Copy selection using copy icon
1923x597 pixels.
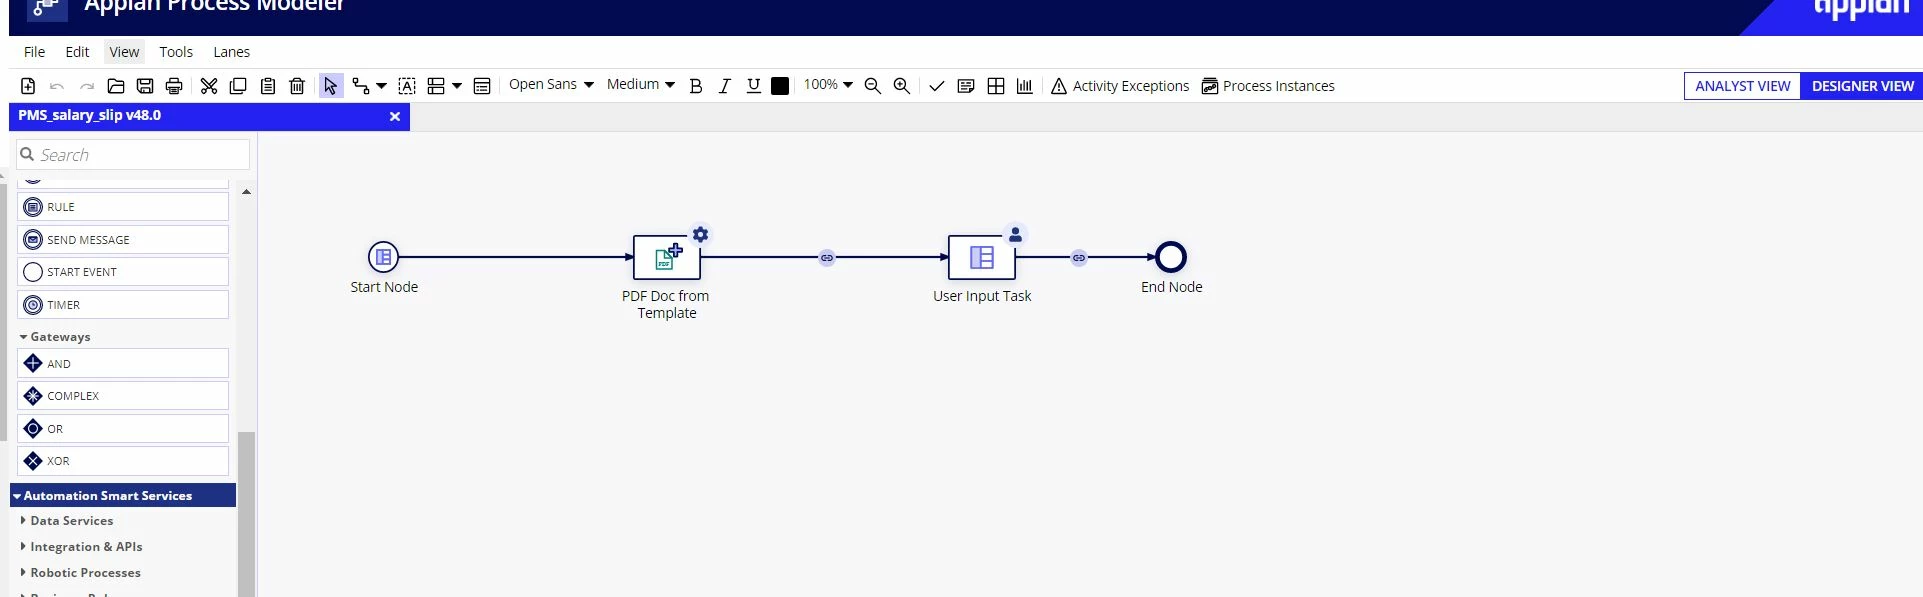click(x=238, y=86)
